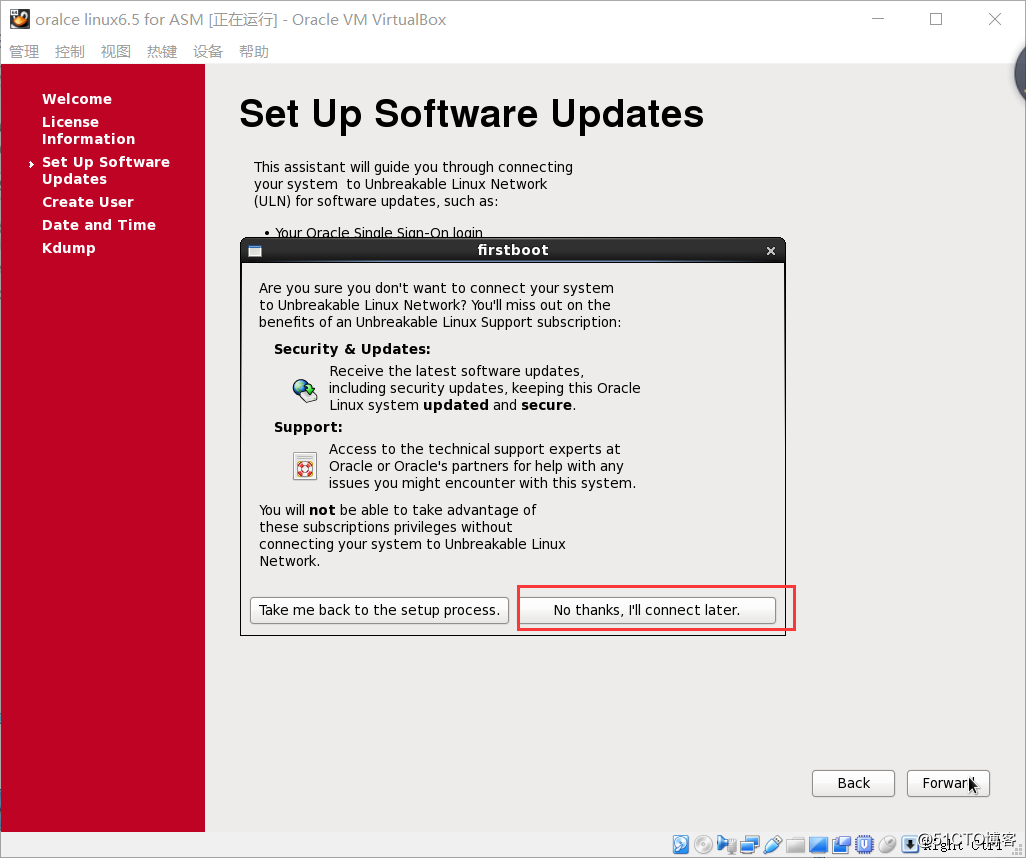Click the firstboot dialog window icon
Image resolution: width=1026 pixels, height=858 pixels.
pyautogui.click(x=255, y=251)
